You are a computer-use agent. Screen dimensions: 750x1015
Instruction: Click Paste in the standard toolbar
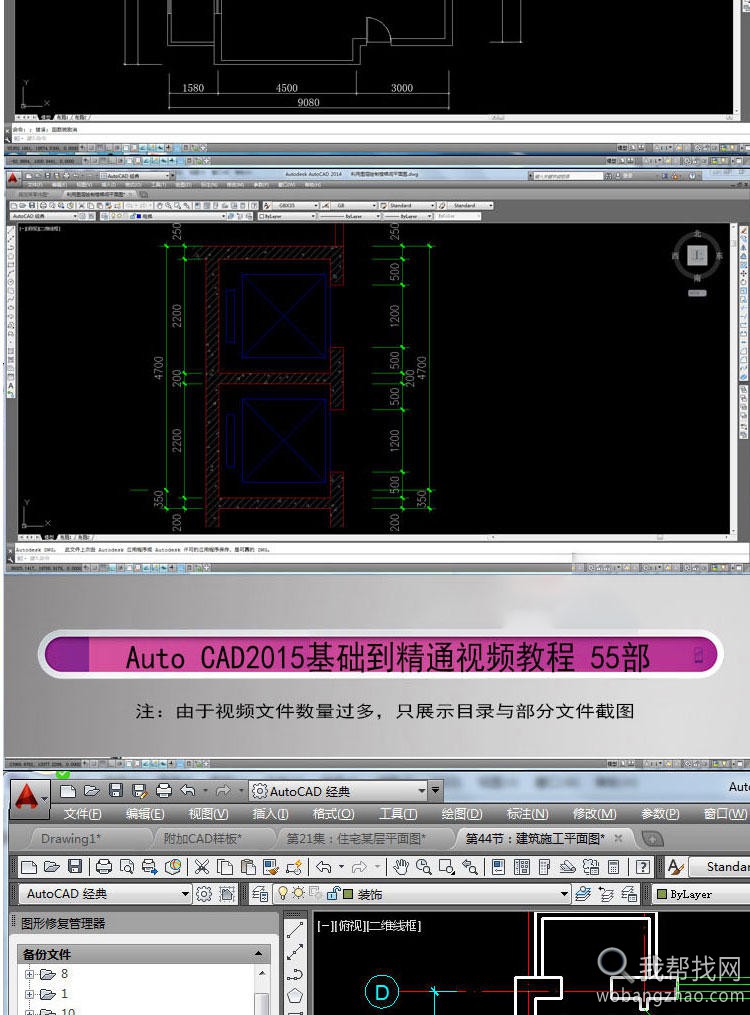point(248,867)
